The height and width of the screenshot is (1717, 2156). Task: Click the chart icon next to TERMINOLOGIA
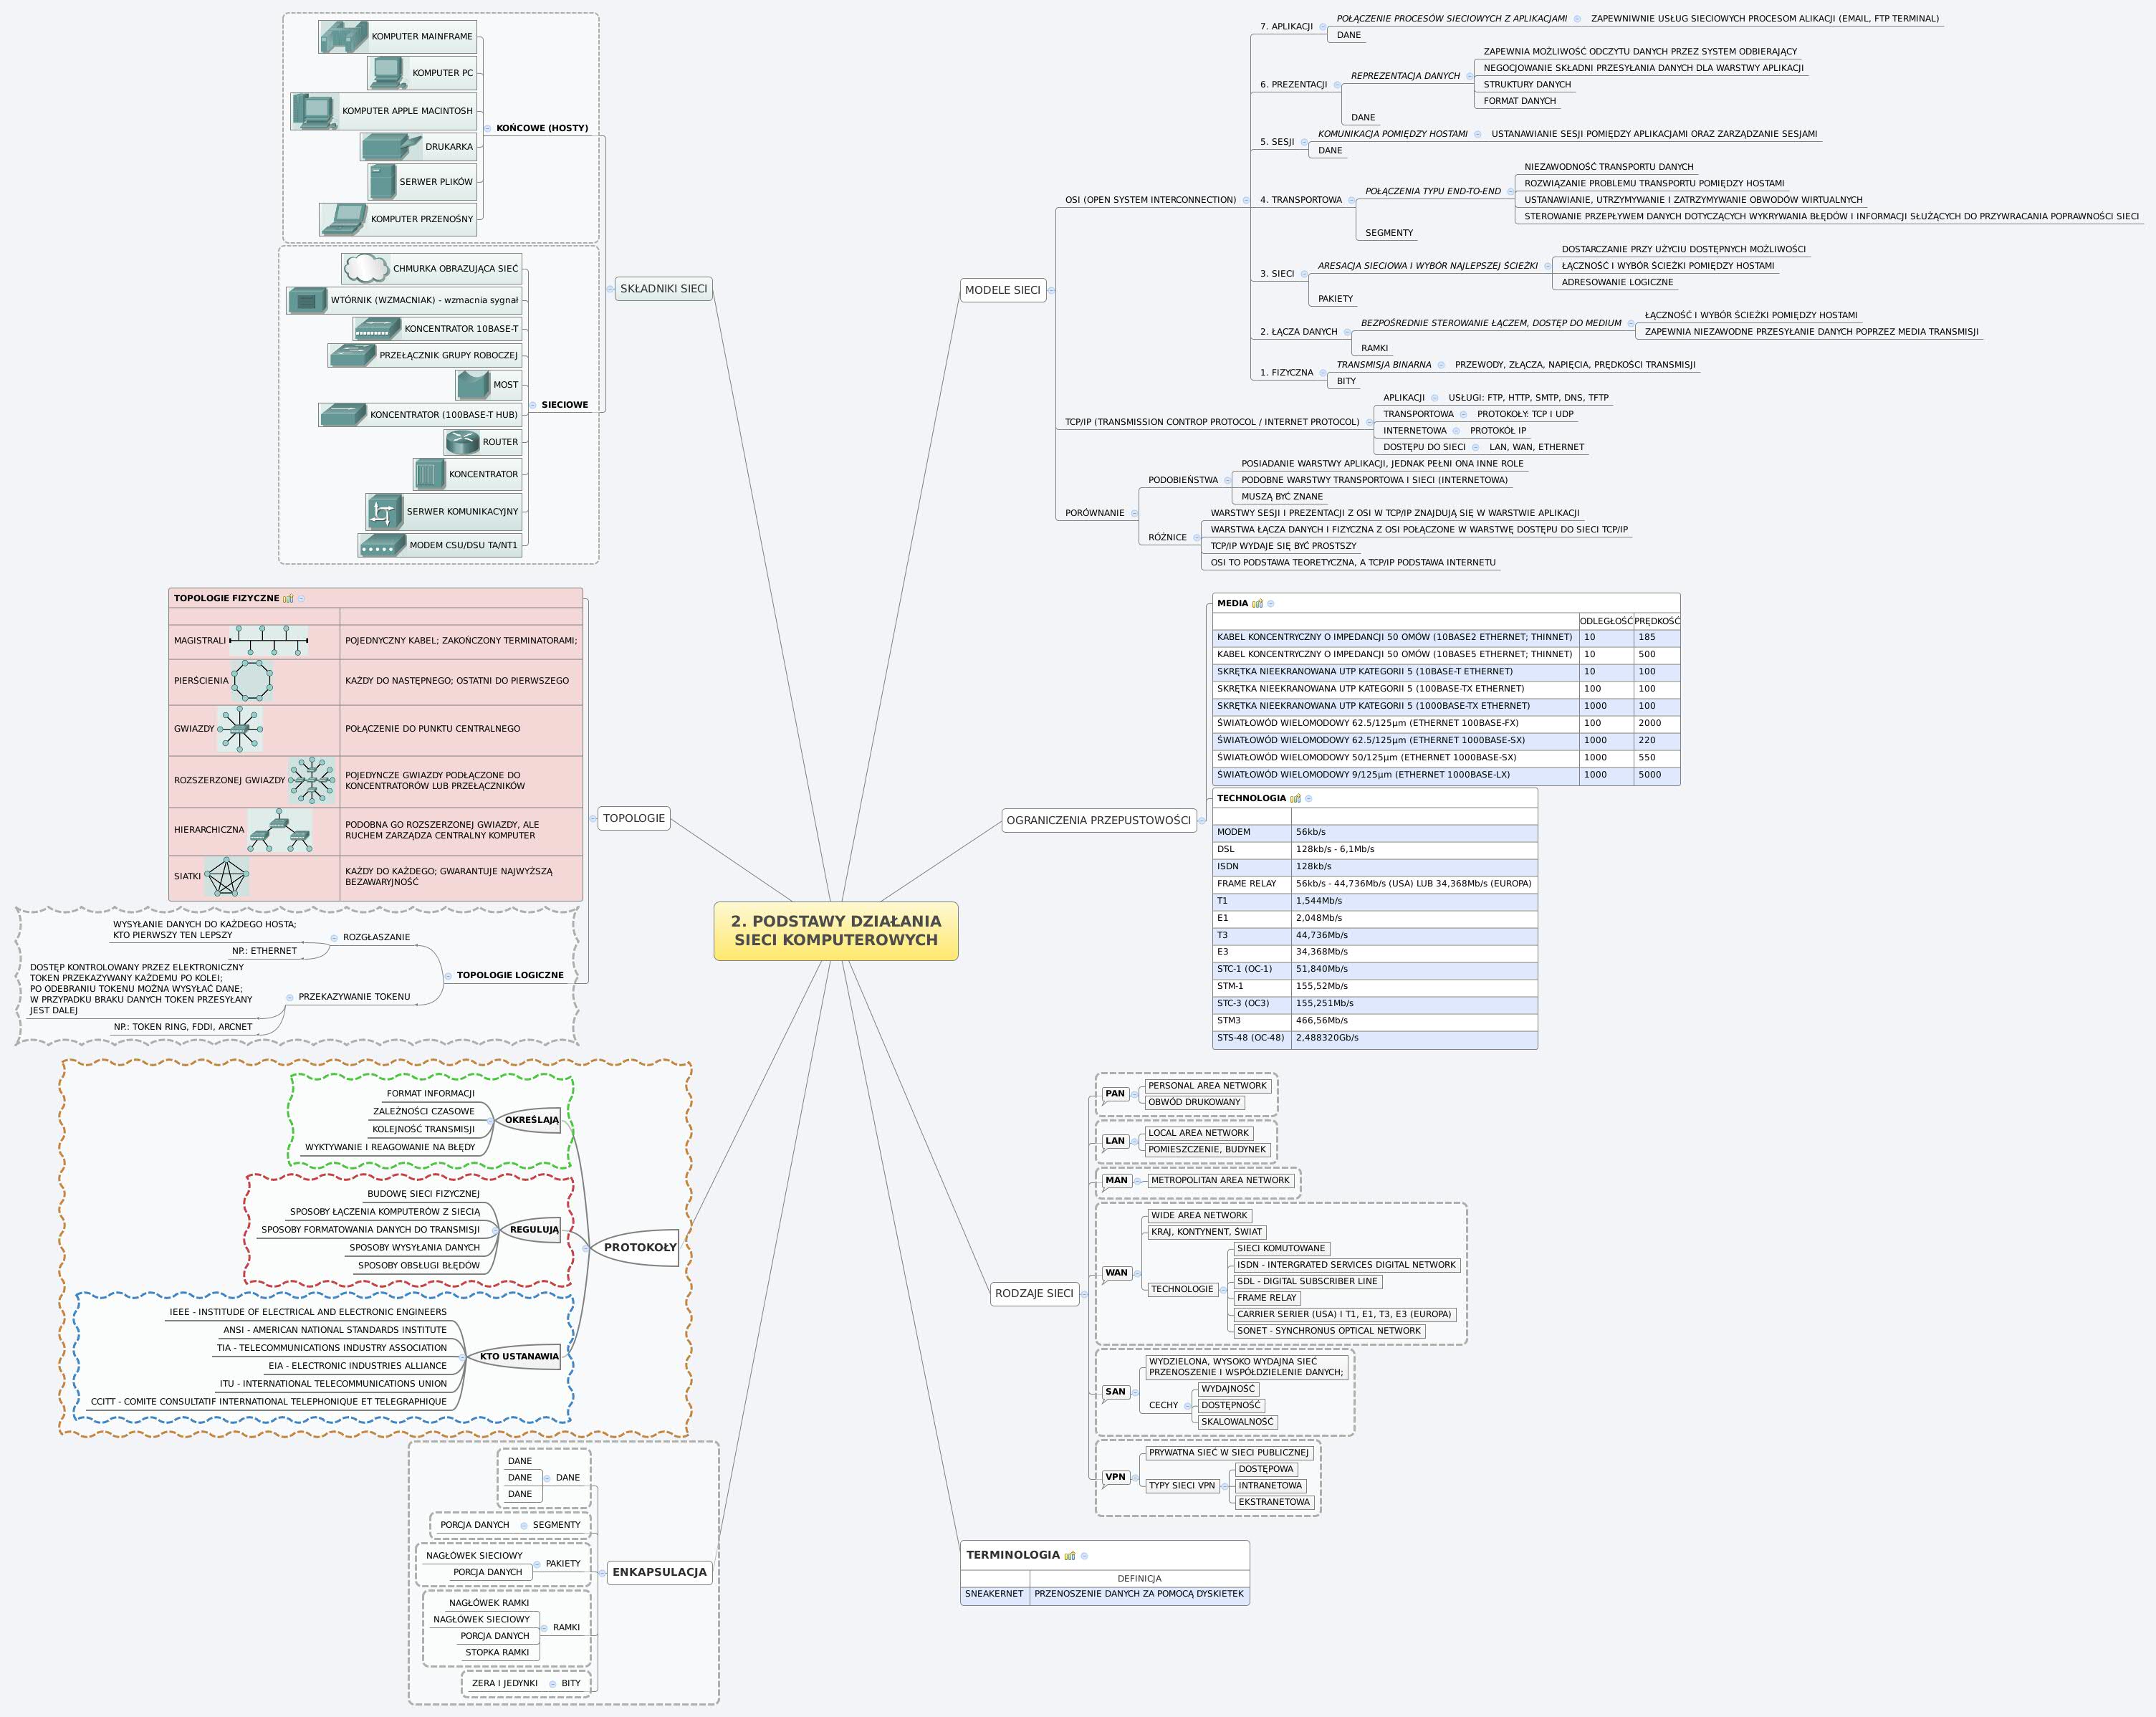click(x=1070, y=1555)
